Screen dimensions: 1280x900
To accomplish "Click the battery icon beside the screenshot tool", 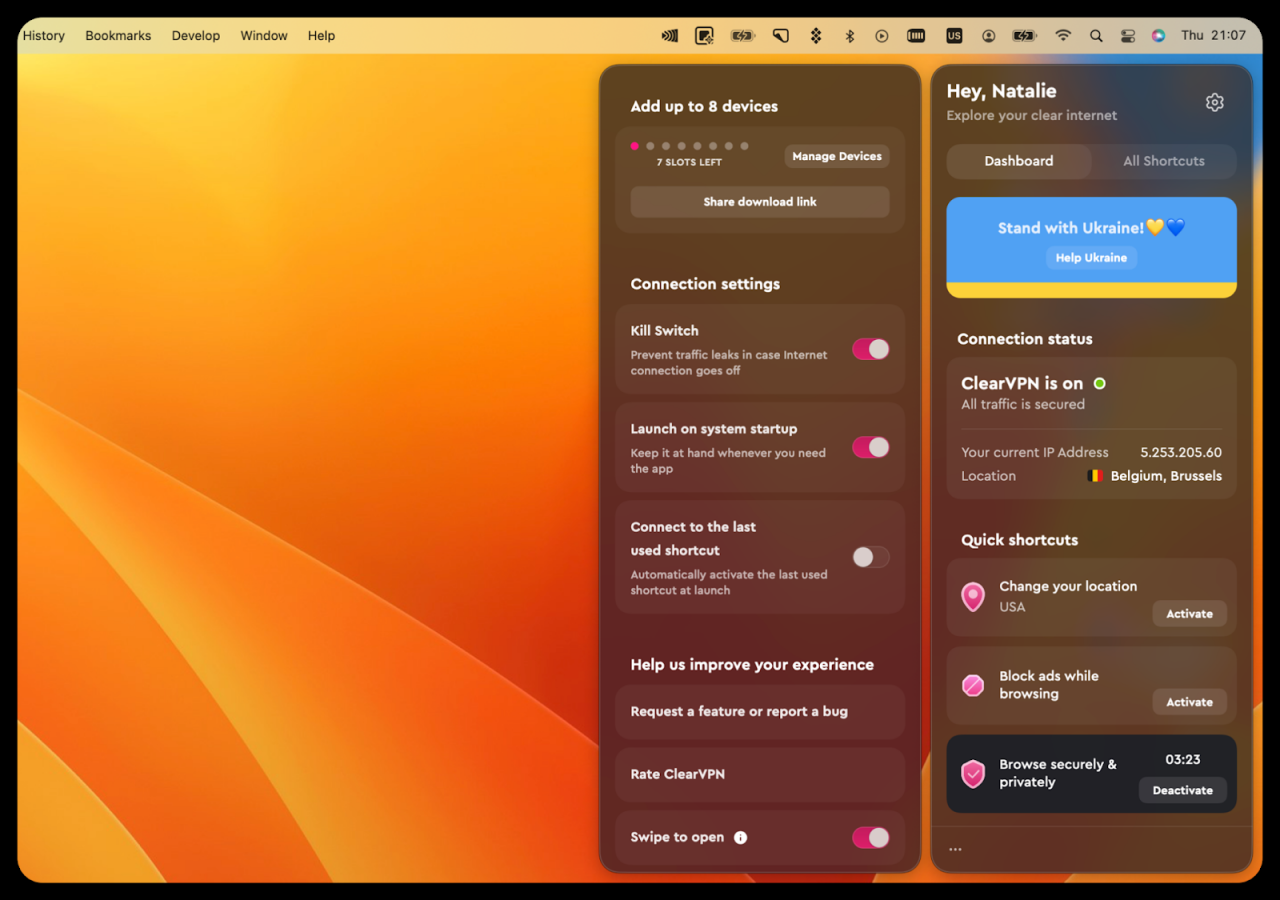I will (743, 35).
